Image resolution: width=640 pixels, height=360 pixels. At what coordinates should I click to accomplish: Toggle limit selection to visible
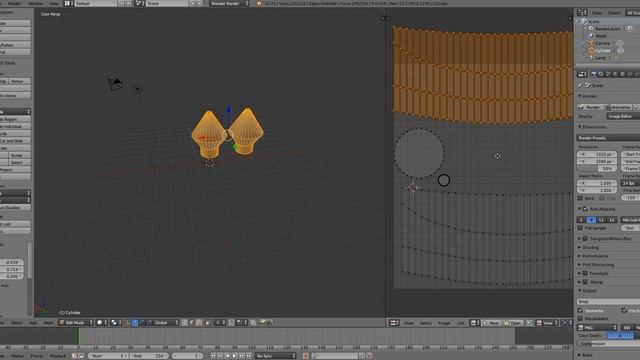coord(207,322)
